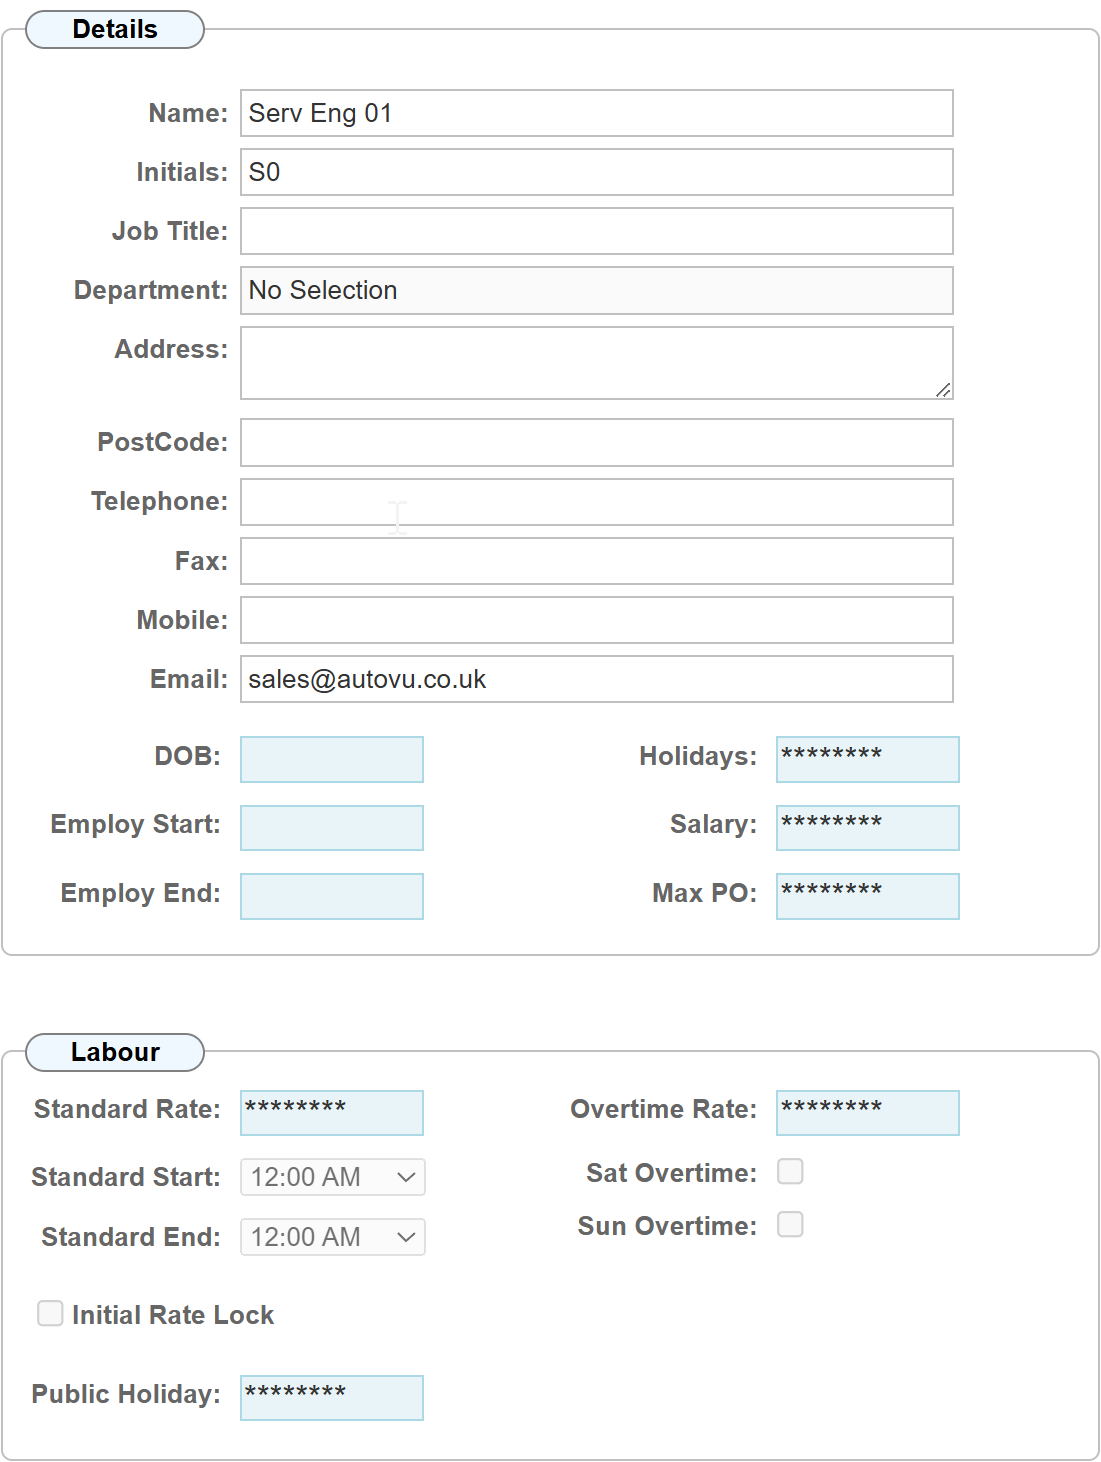Screen dimensions: 1101x1462
Task: Click the PostCode input box
Action: pyautogui.click(x=596, y=442)
